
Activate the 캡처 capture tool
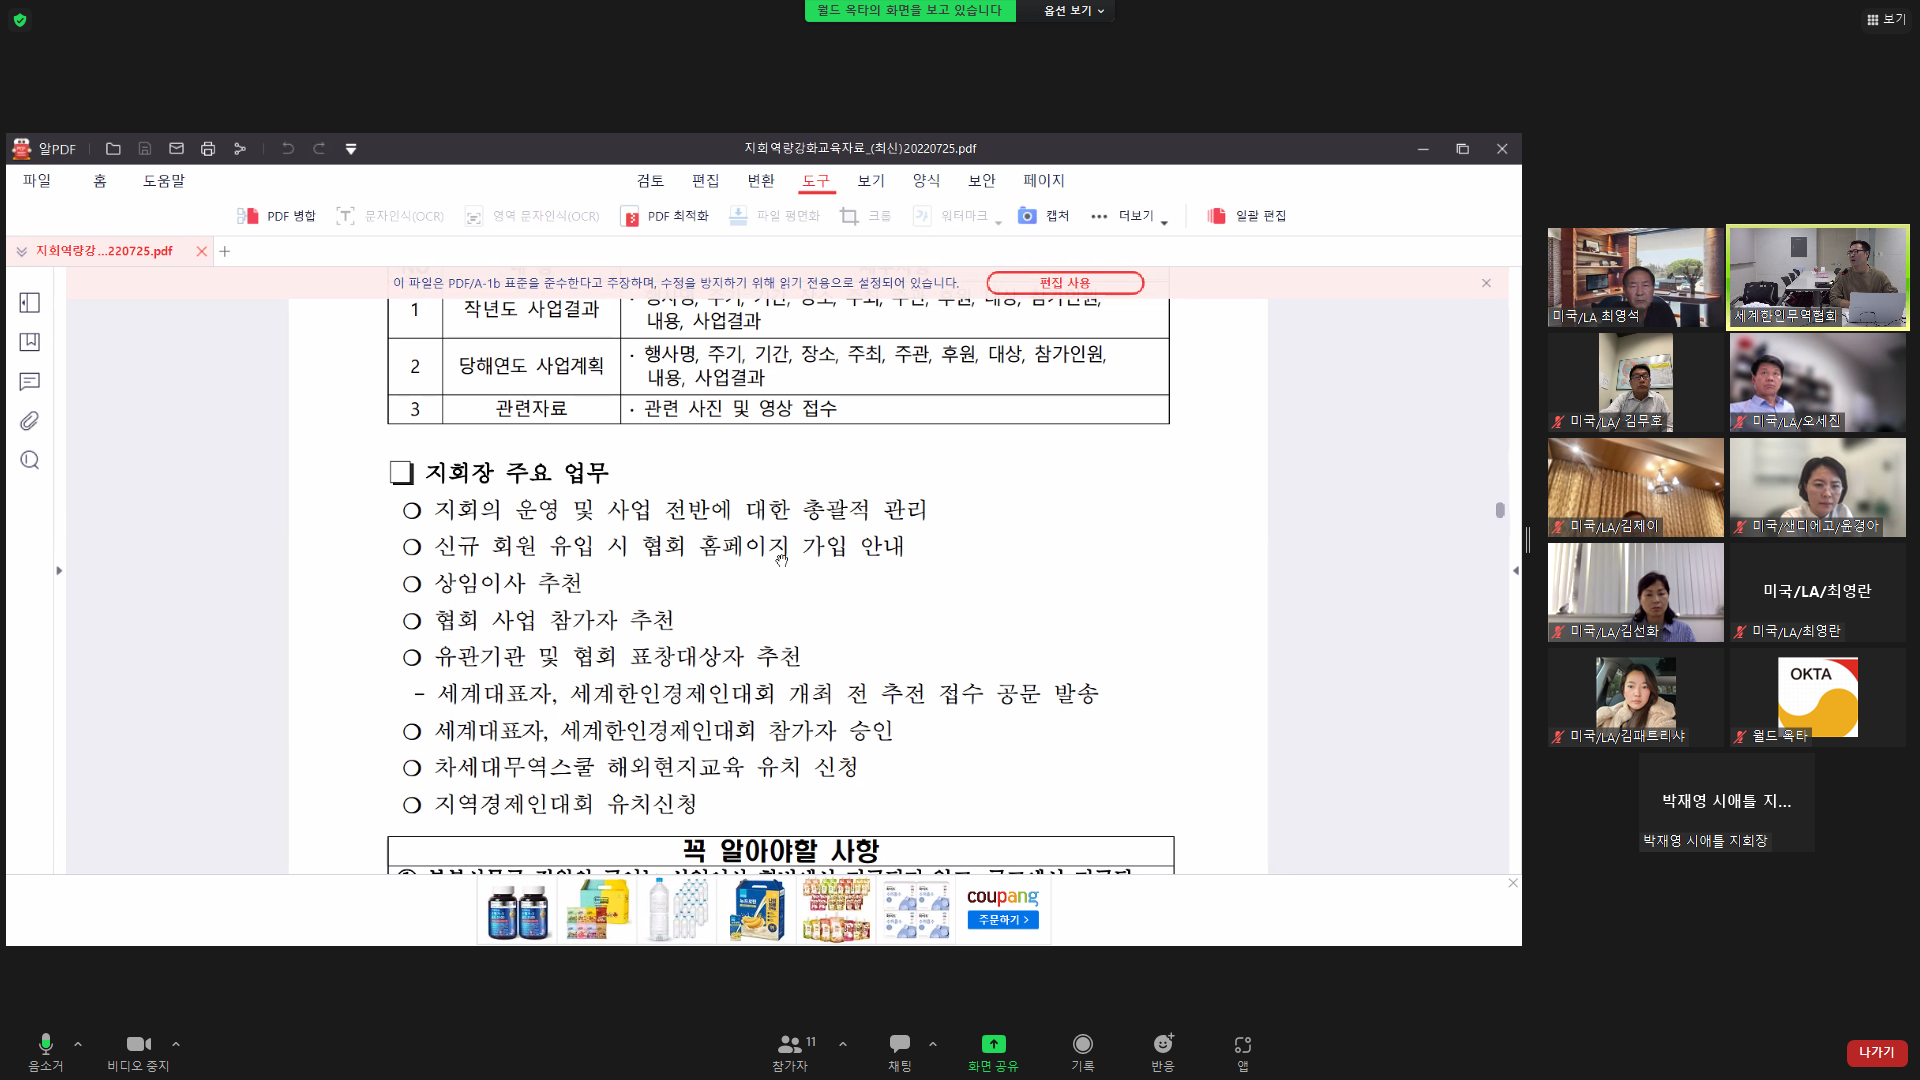coord(1044,215)
